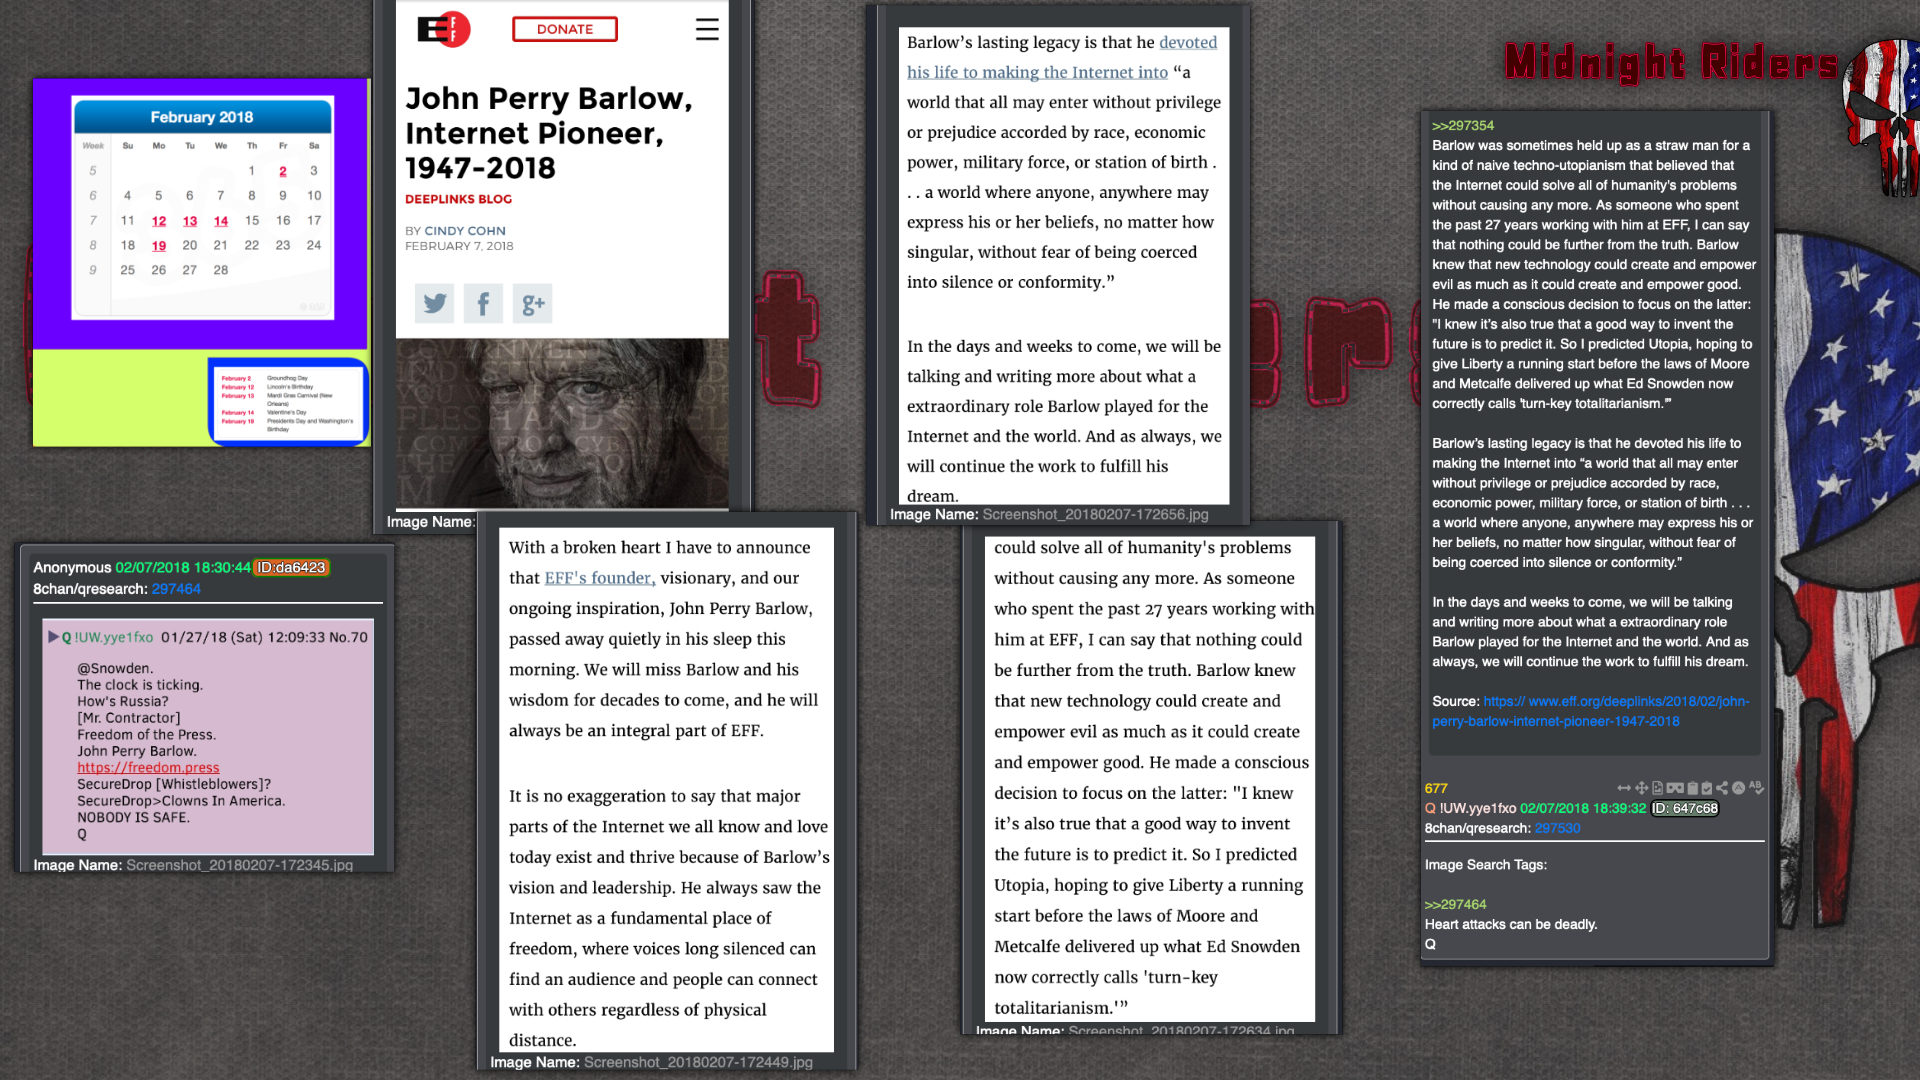Click the John Perry Barlow portrait photo
The width and height of the screenshot is (1920, 1080).
click(x=562, y=423)
